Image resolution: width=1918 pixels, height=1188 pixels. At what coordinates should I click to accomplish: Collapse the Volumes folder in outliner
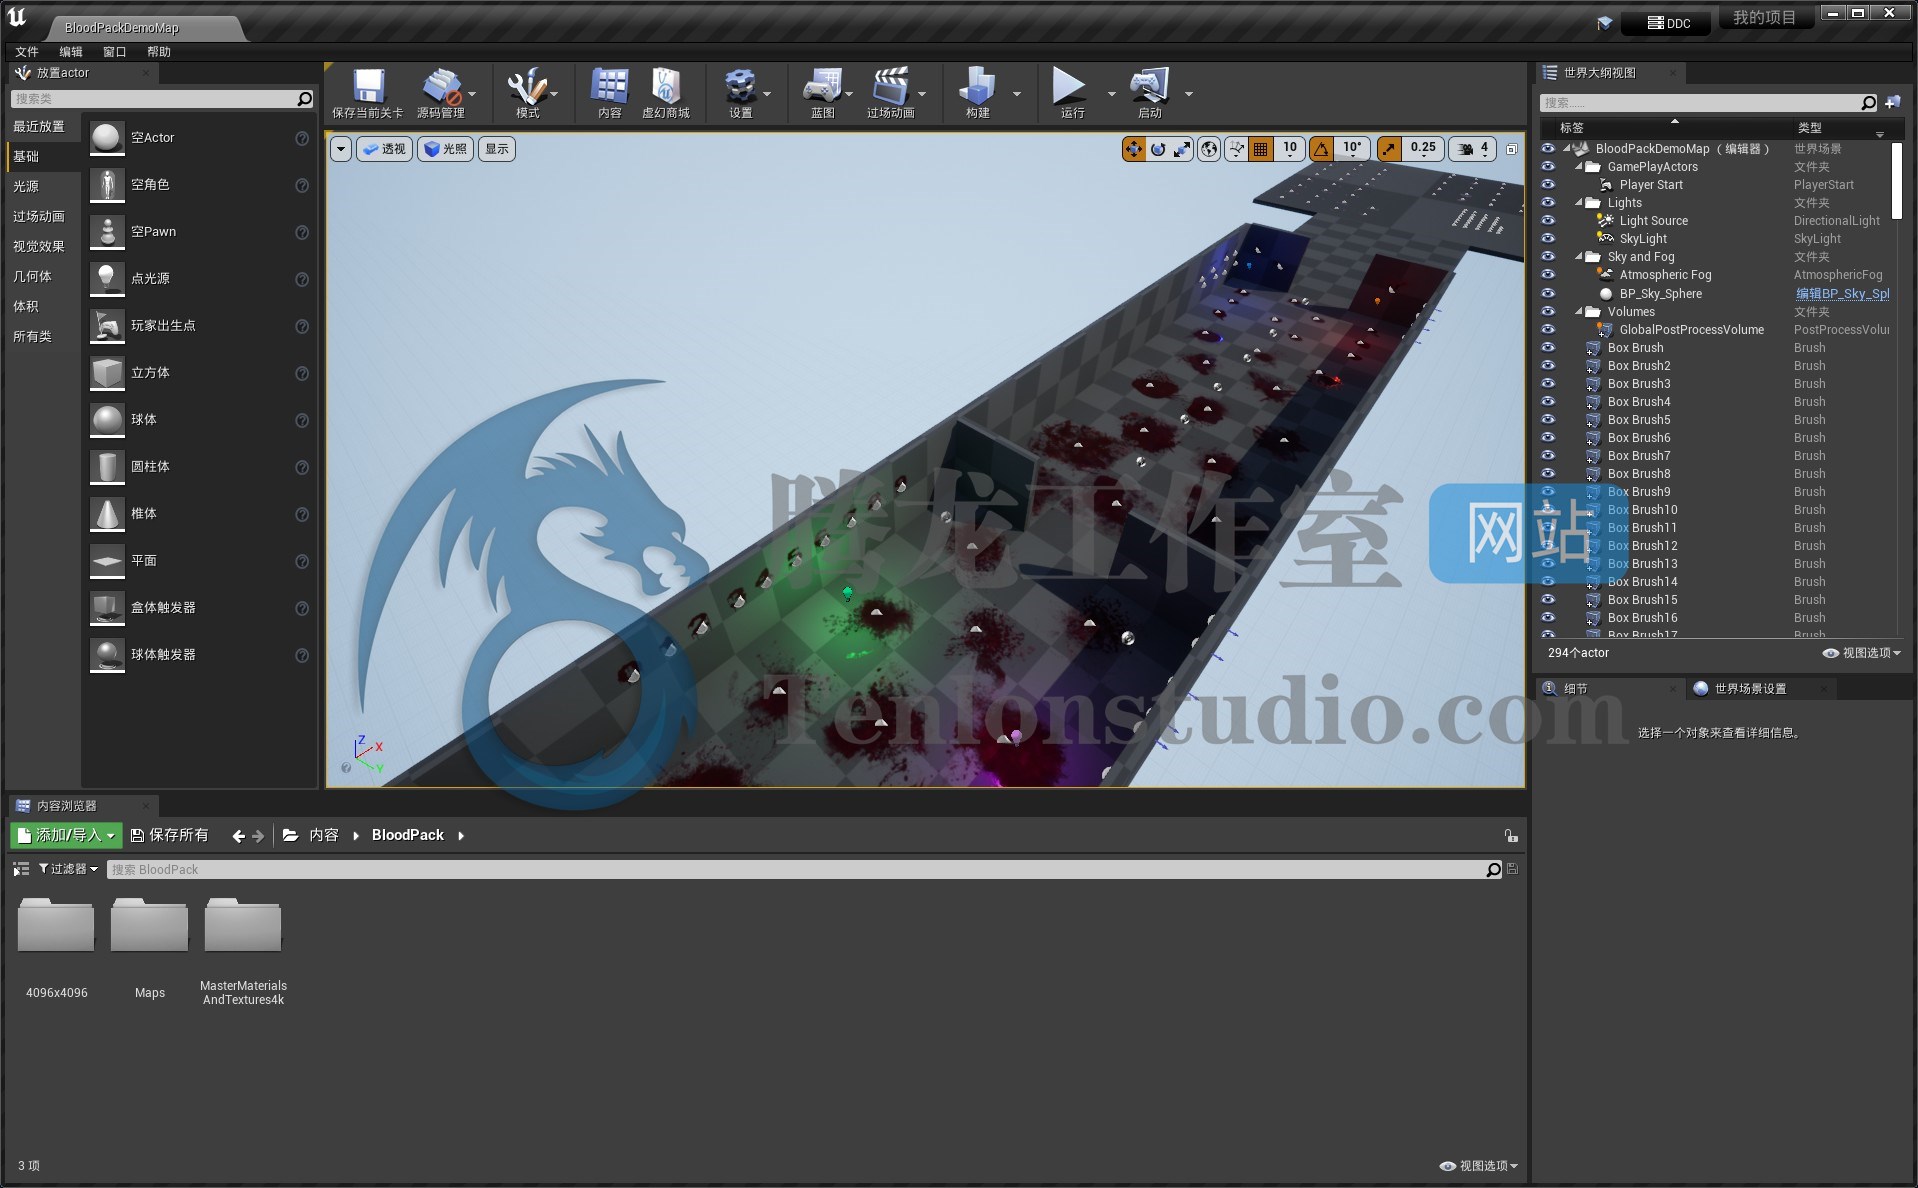tap(1579, 312)
